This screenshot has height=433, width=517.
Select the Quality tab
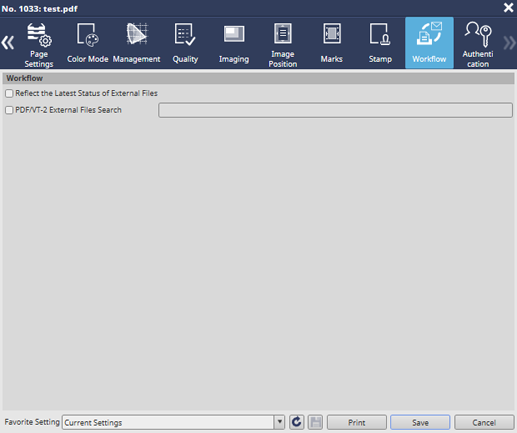pos(185,43)
